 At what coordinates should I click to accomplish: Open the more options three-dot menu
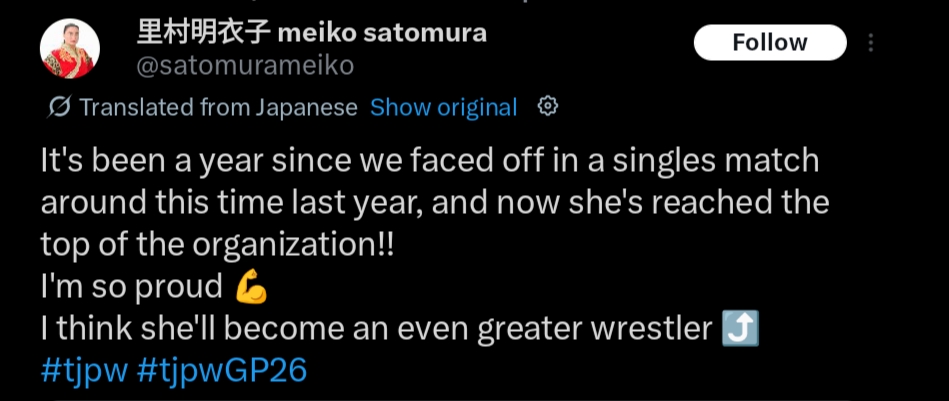(x=872, y=43)
